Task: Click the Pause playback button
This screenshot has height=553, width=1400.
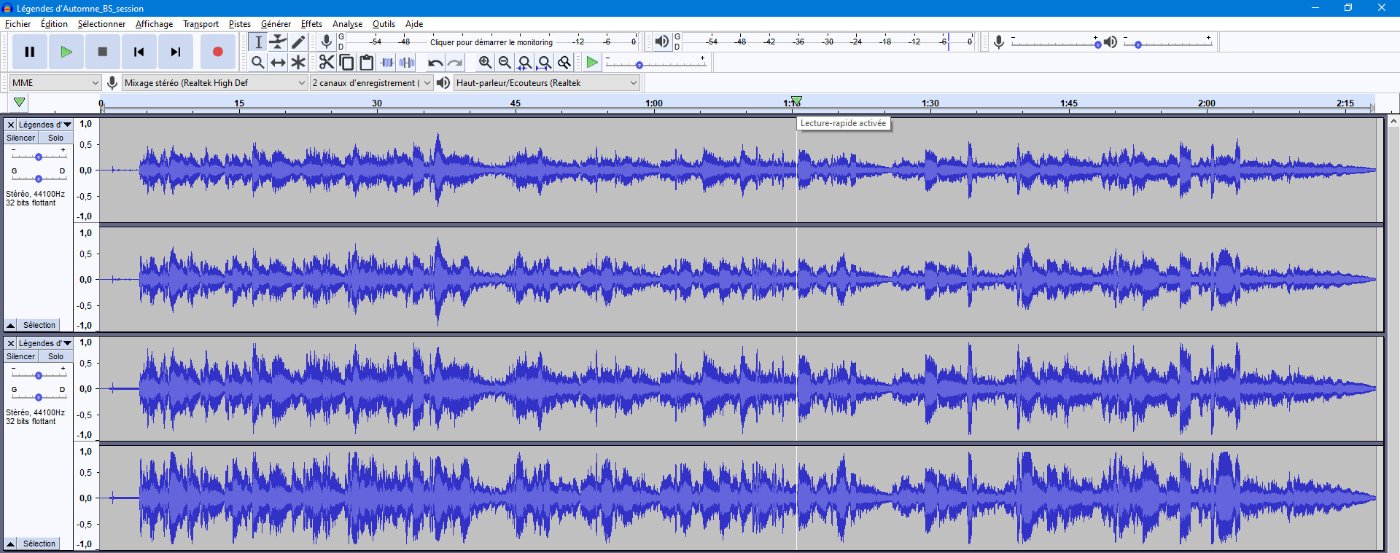Action: tap(30, 51)
